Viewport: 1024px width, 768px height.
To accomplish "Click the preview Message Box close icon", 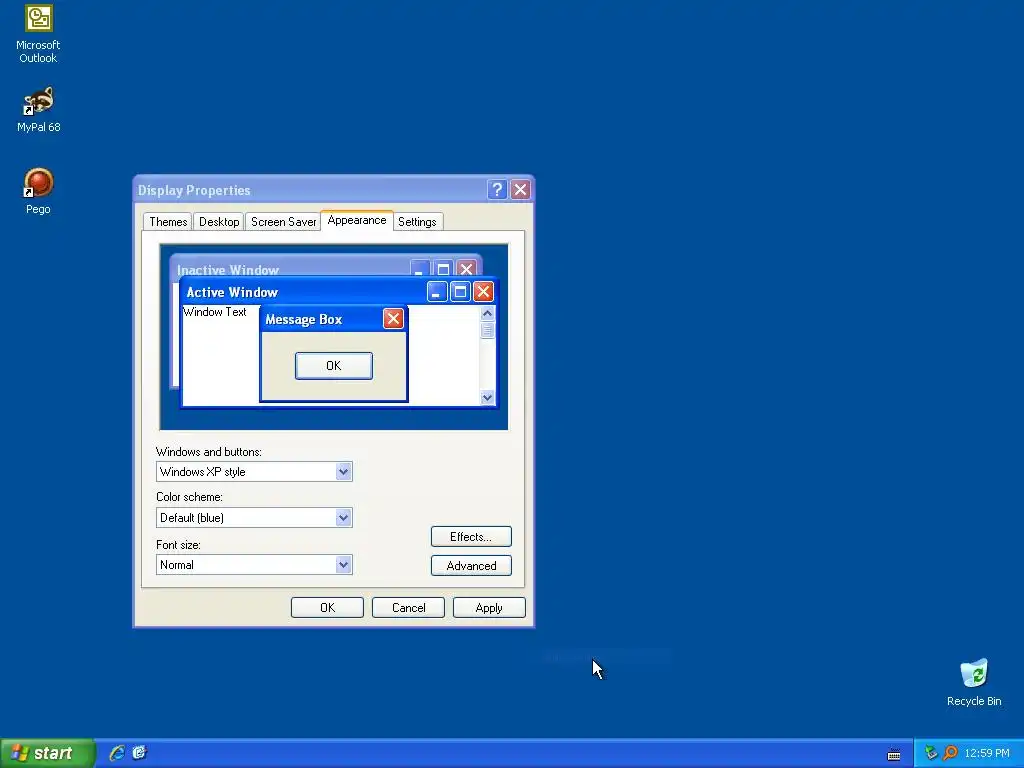I will [x=393, y=319].
